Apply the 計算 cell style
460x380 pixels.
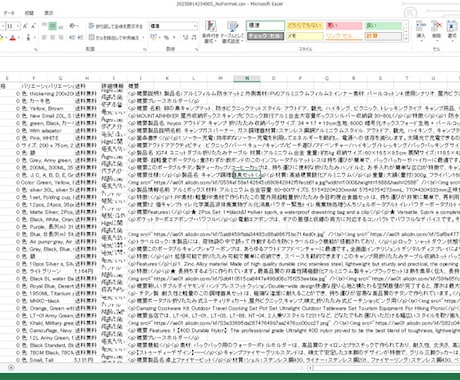tap(383, 36)
